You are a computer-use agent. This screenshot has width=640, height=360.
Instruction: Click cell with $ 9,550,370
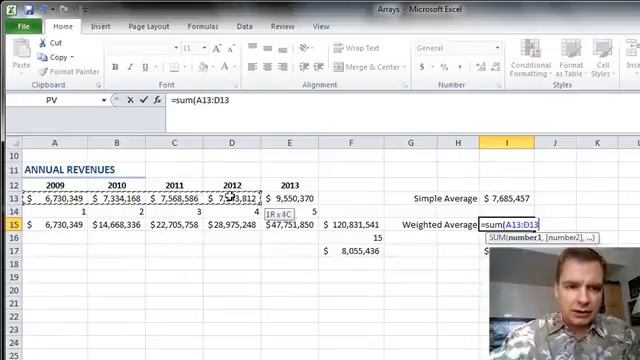pos(289,199)
